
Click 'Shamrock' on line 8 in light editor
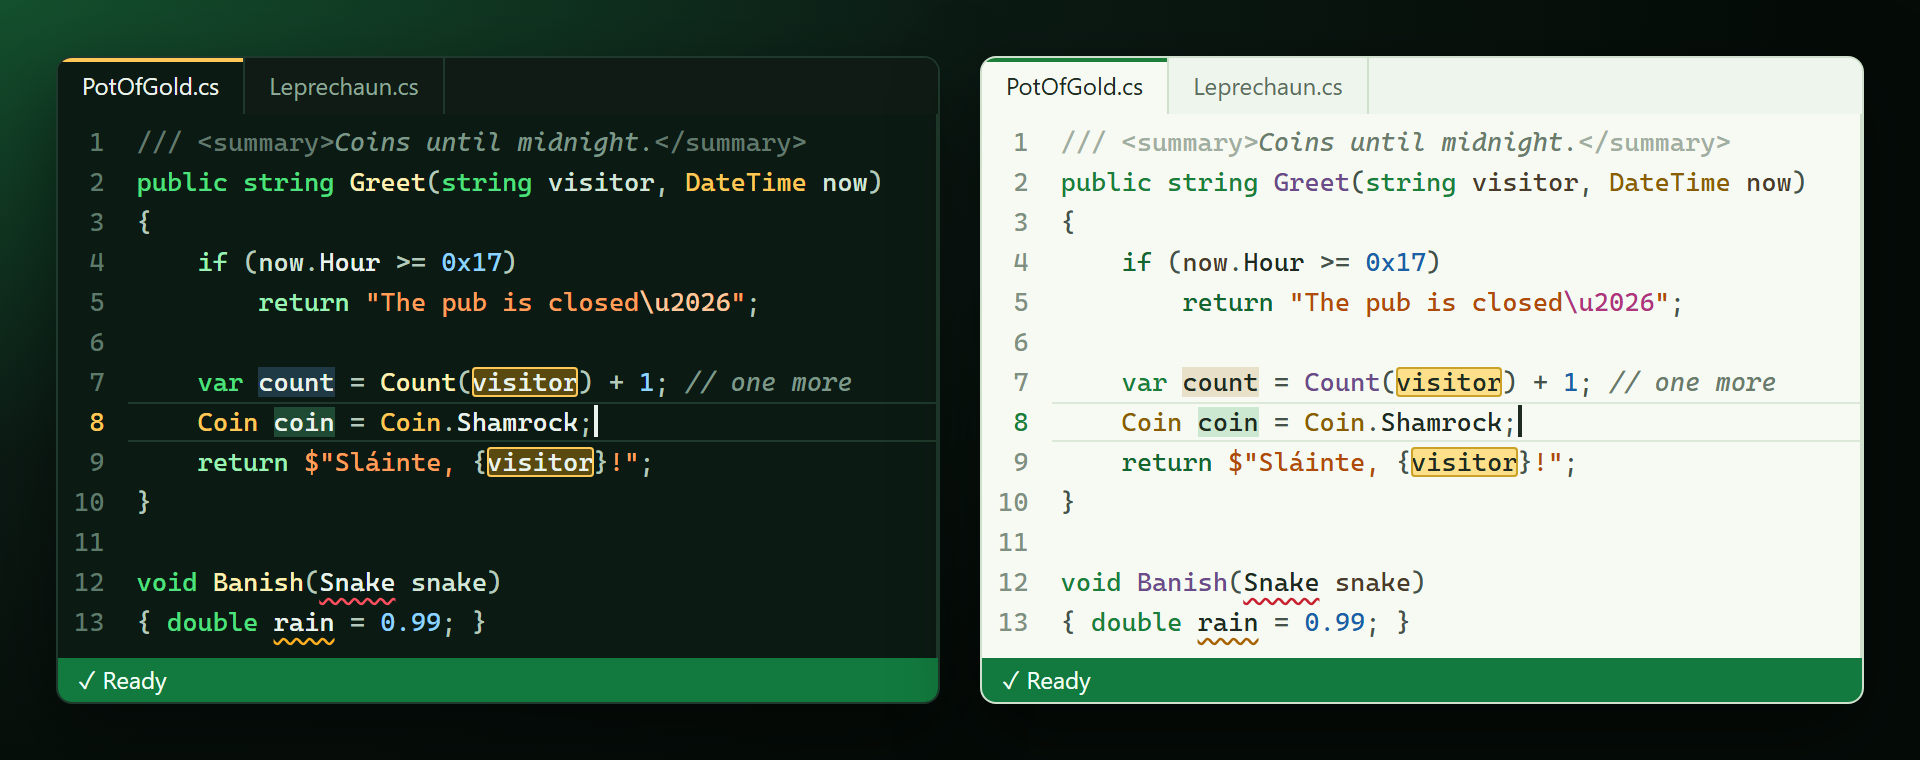point(1442,422)
